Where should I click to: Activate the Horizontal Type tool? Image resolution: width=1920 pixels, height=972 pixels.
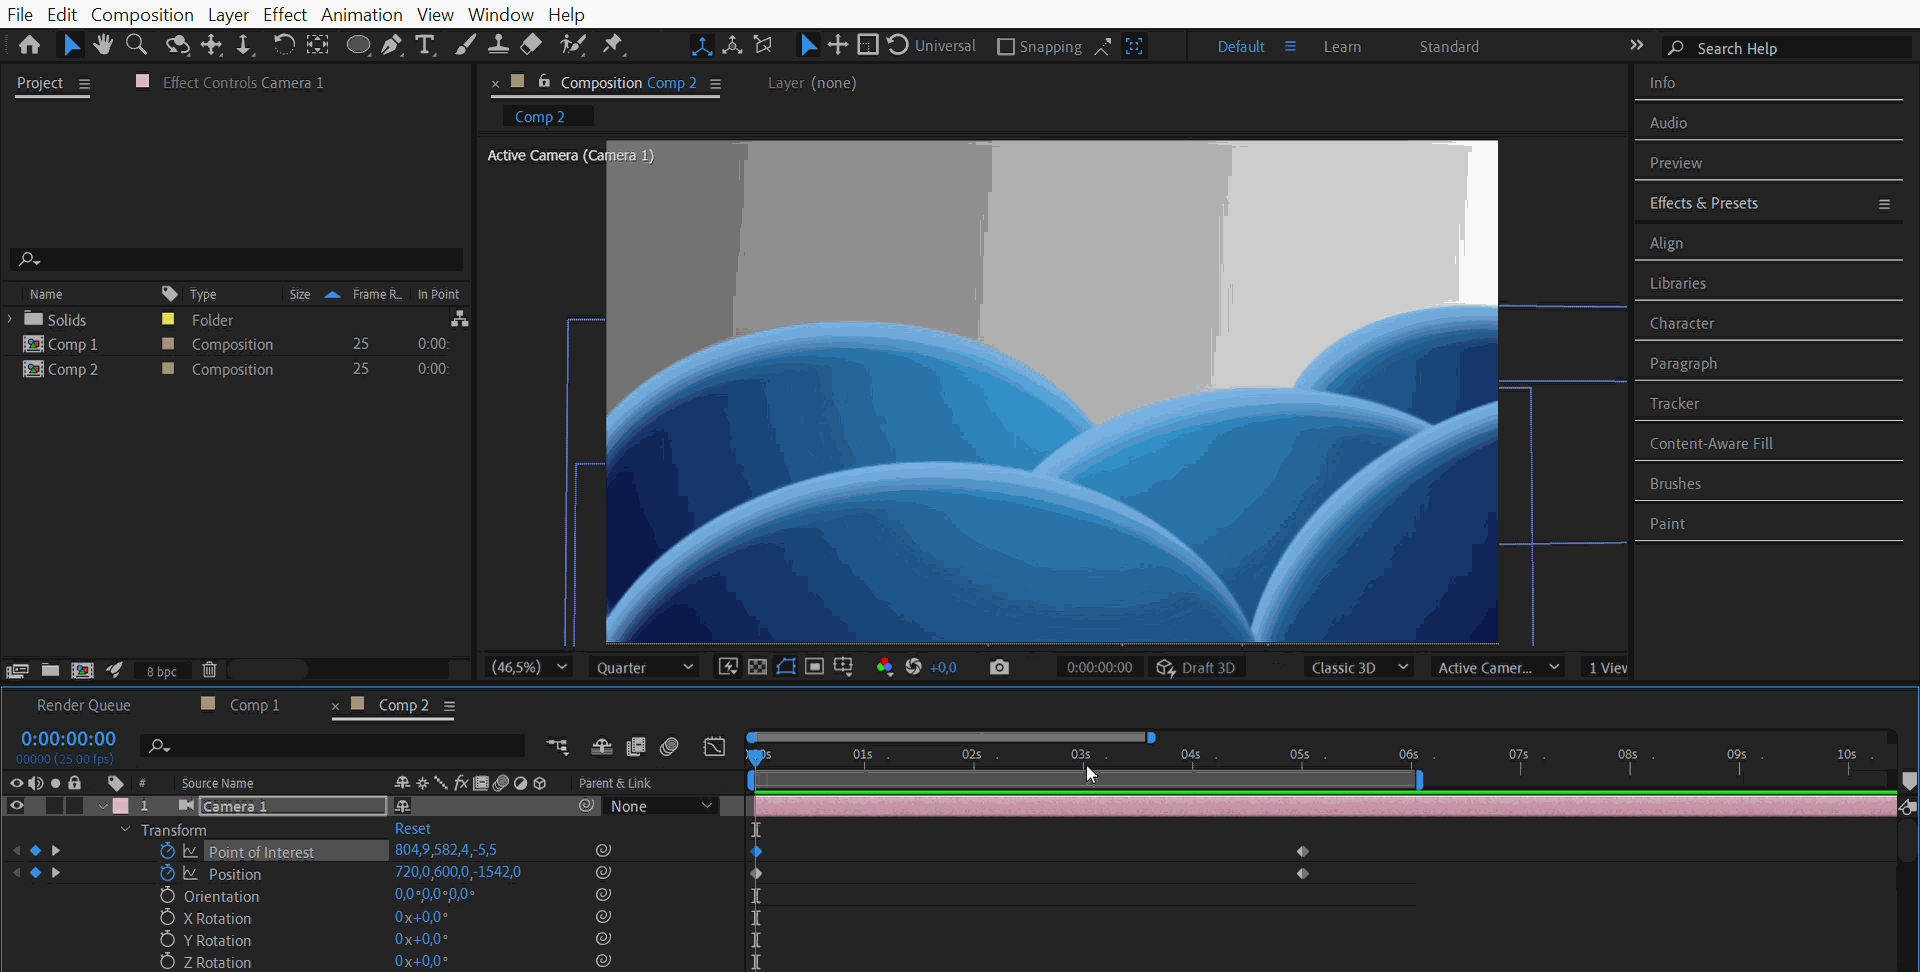[x=426, y=45]
